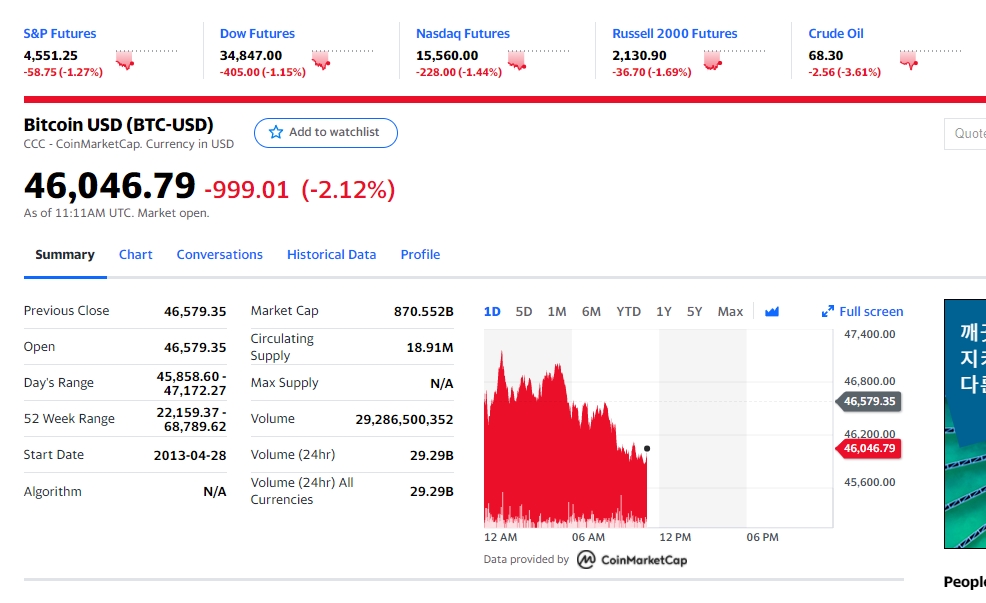Click the Volume (24hr) label
The height and width of the screenshot is (603, 986).
coord(292,455)
